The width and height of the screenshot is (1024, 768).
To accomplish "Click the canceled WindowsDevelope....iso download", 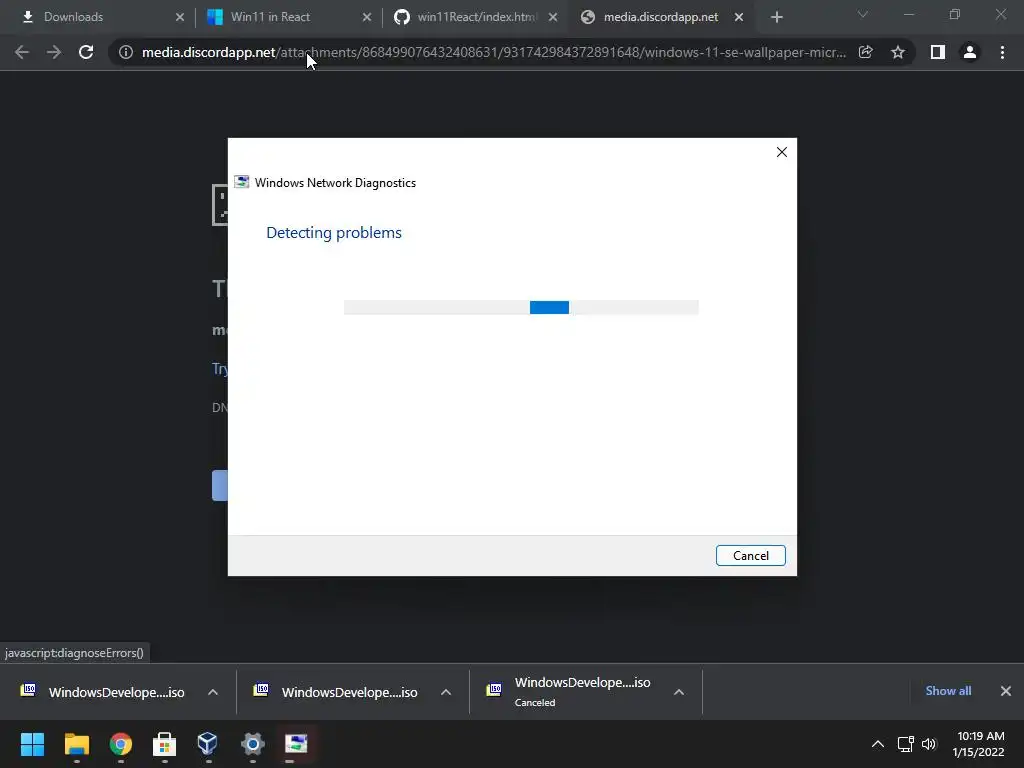I will point(582,691).
